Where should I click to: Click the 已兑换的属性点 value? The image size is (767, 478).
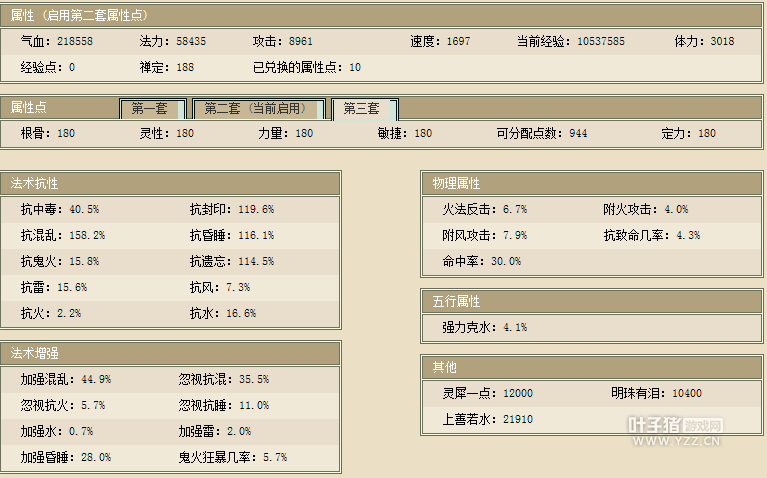pyautogui.click(x=307, y=68)
